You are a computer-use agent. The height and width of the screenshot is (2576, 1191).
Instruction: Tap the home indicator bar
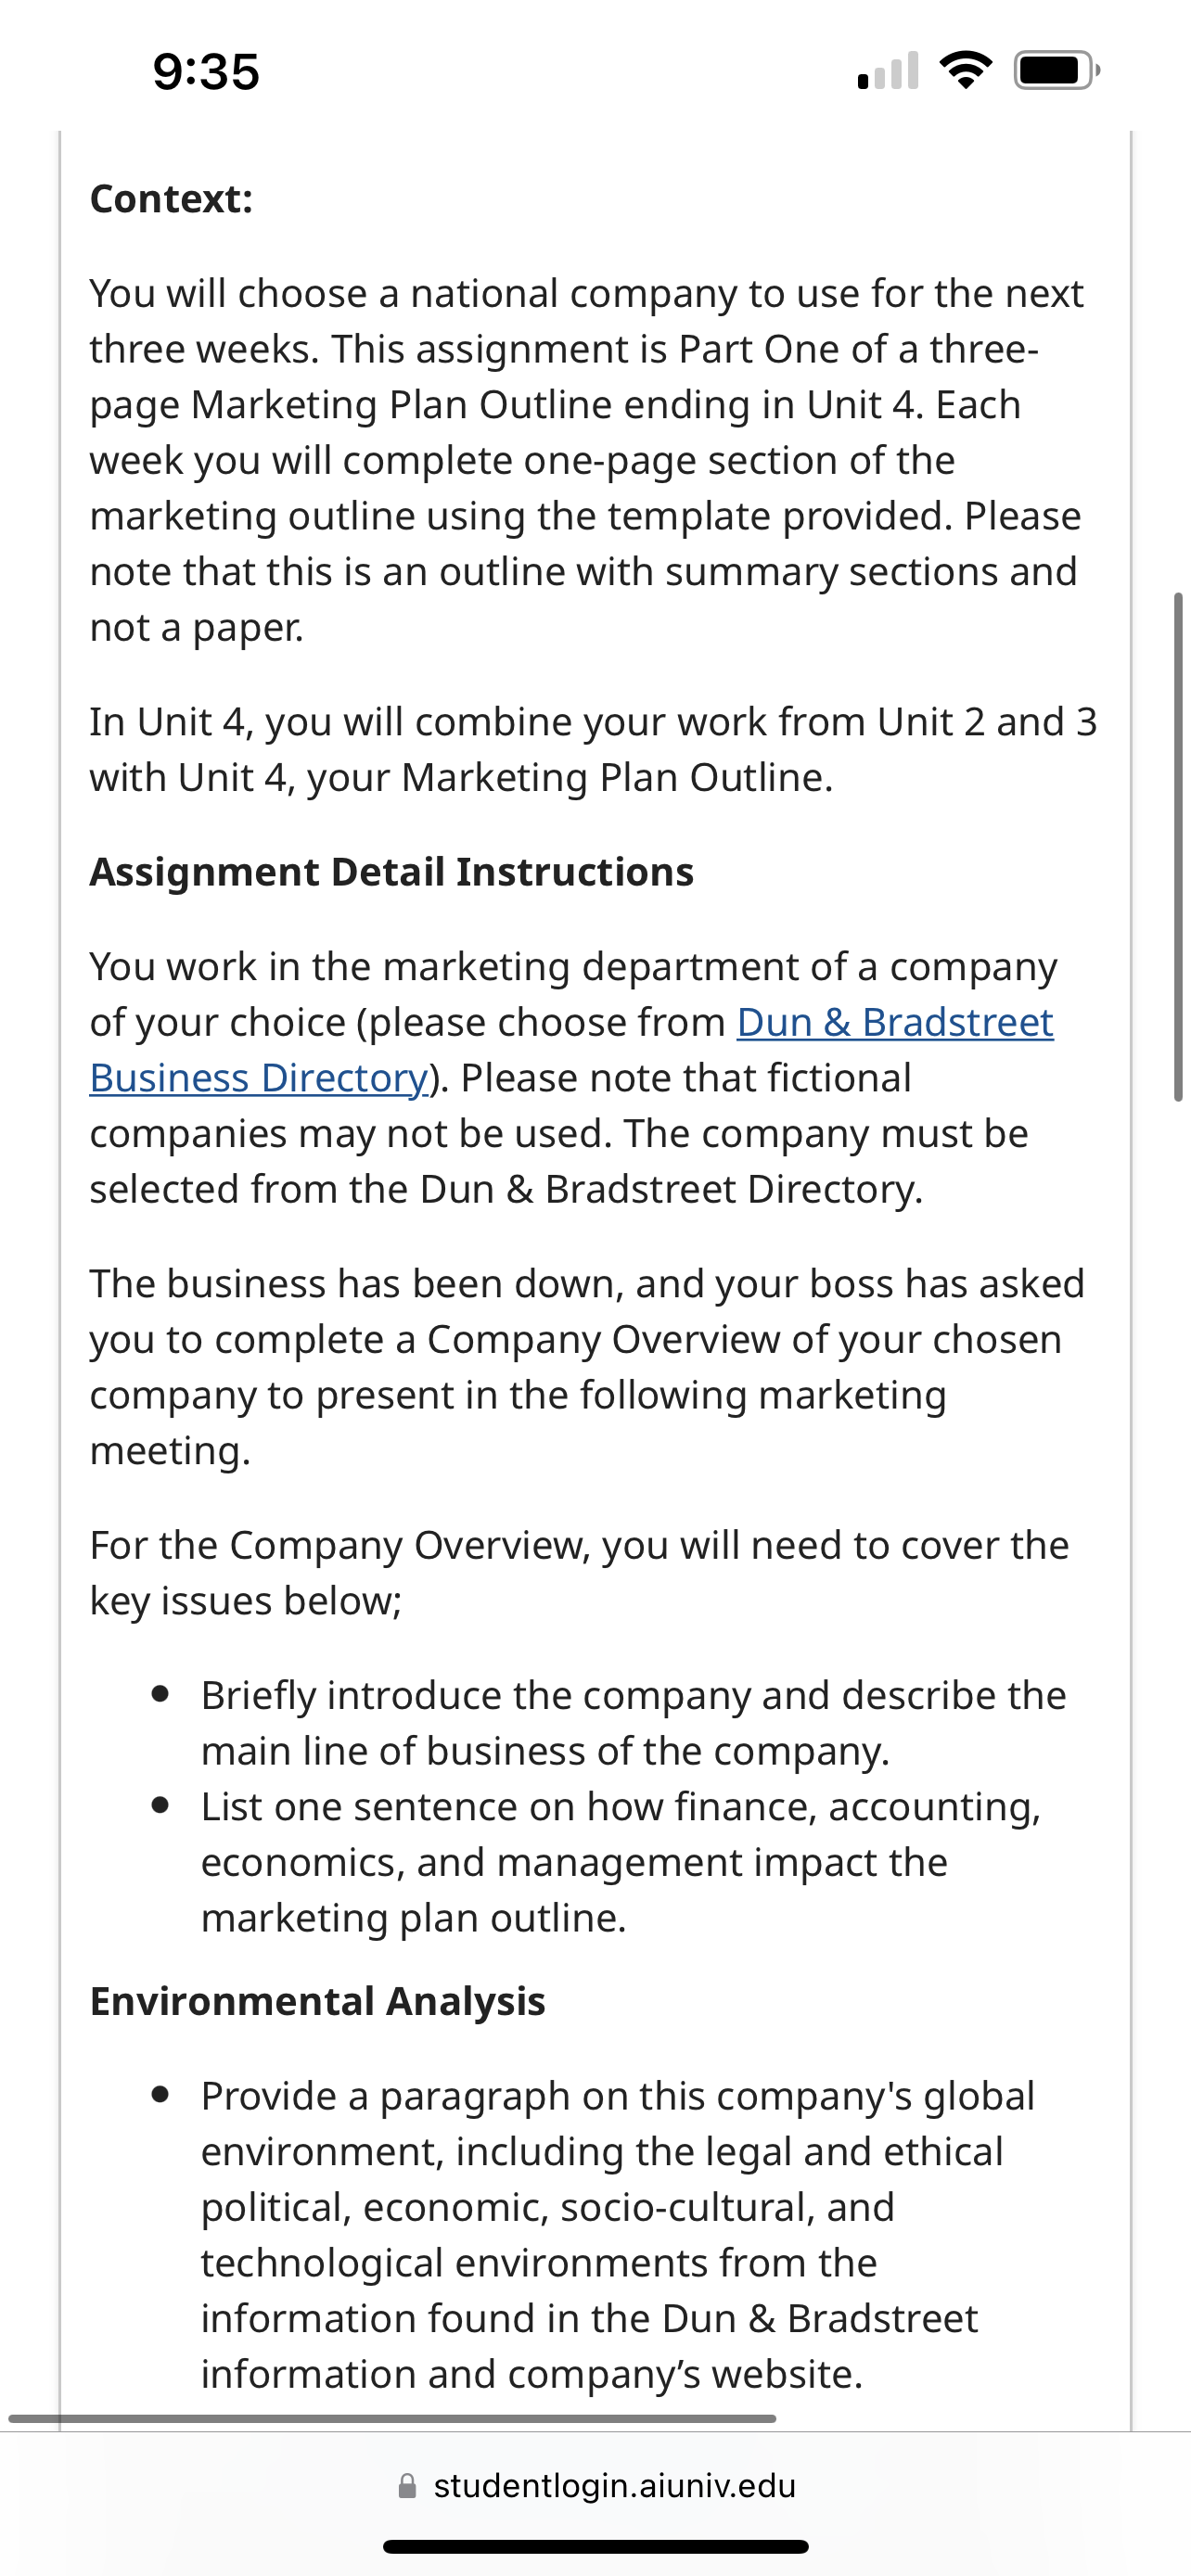596,2546
